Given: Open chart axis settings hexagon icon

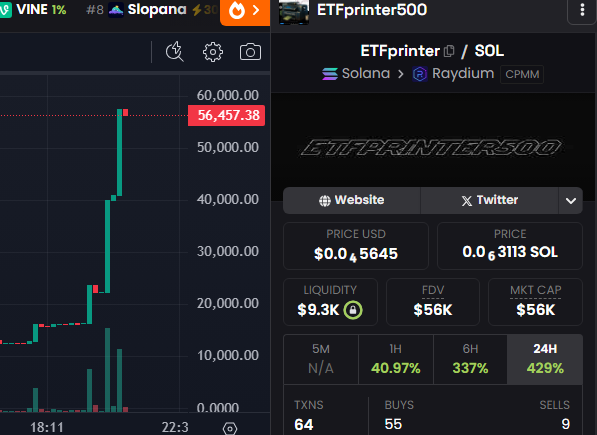Looking at the screenshot, I should (230, 429).
